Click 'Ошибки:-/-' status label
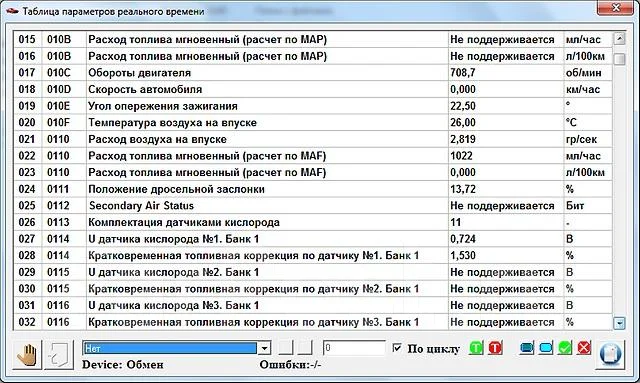Image resolution: width=640 pixels, height=383 pixels. click(290, 364)
